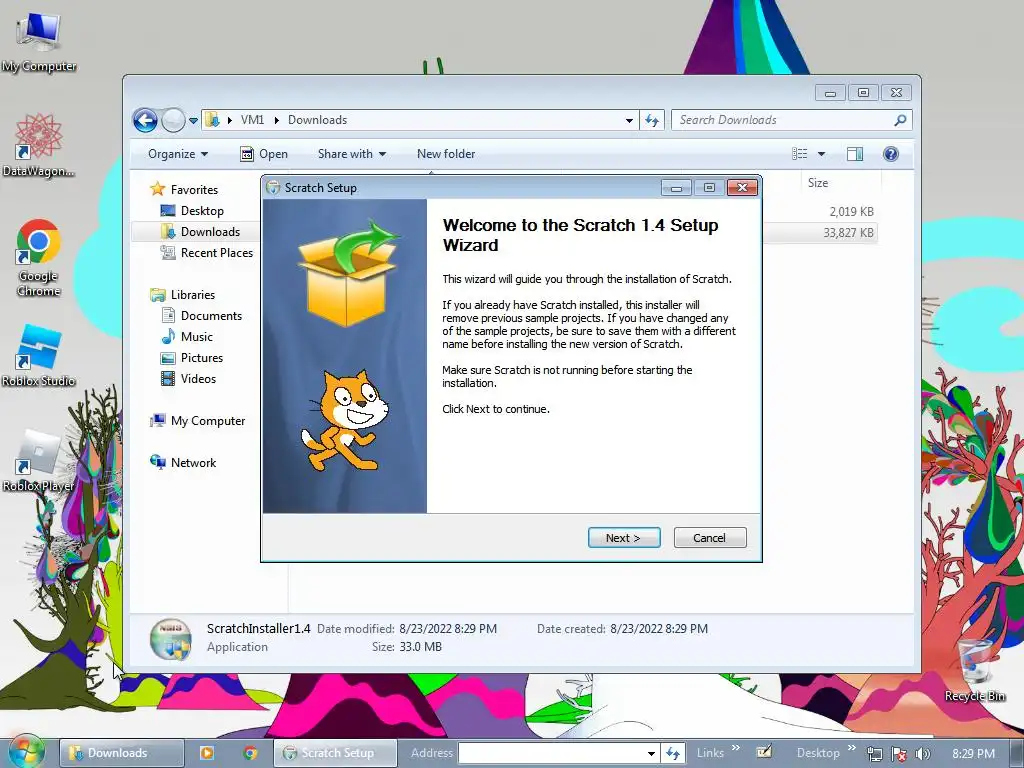Click the network tray icon

[x=875, y=754]
